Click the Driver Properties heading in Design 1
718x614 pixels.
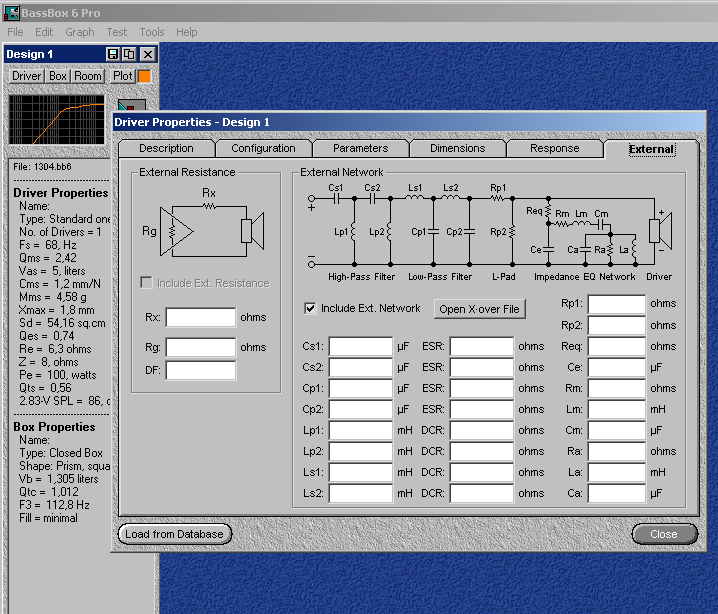pyautogui.click(x=60, y=193)
